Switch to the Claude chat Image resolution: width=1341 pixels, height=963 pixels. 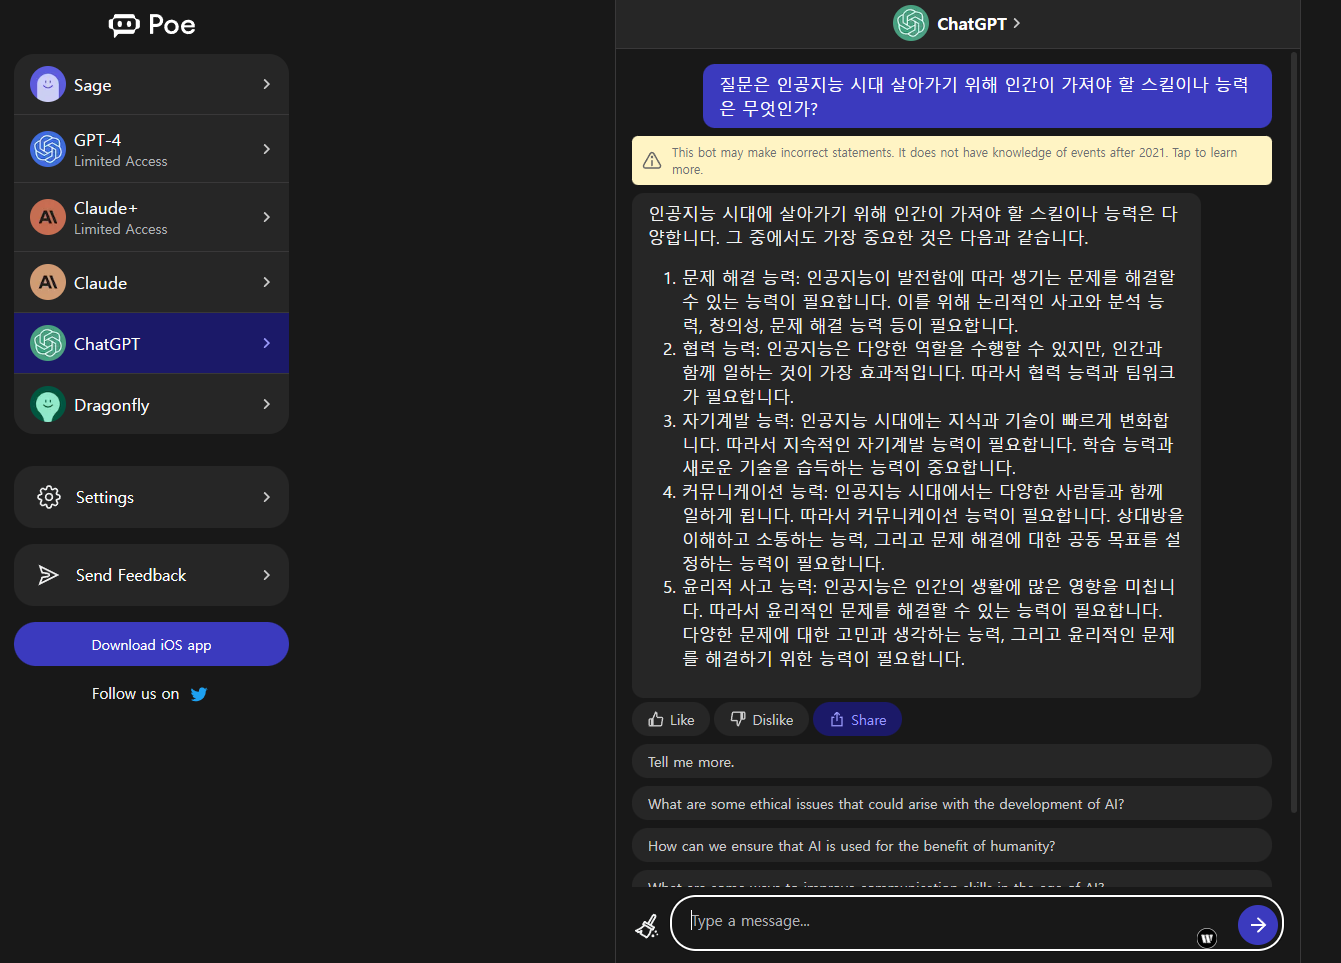point(151,283)
